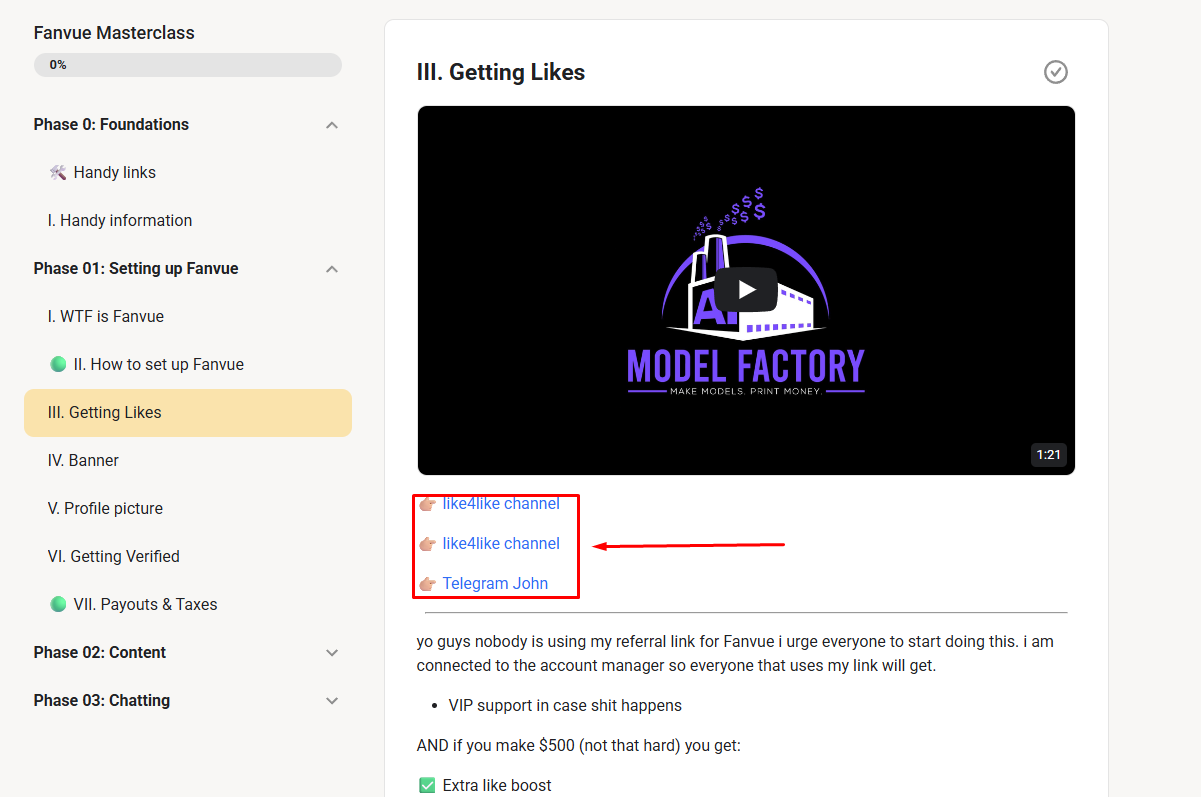Click the green dot beside Payouts & Taxes
The width and height of the screenshot is (1201, 797).
click(58, 605)
